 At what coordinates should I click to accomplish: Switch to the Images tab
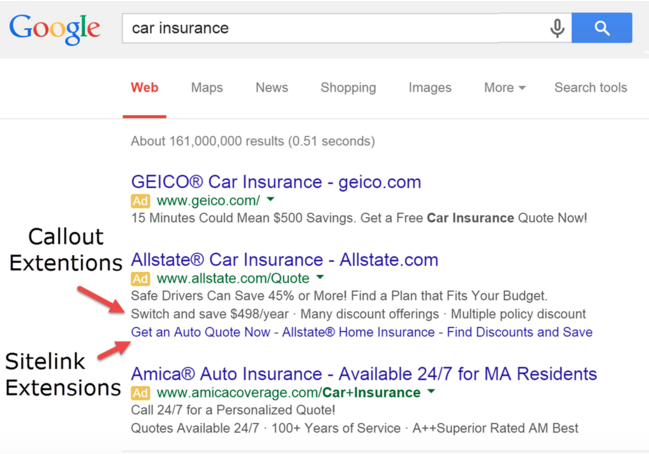coord(430,88)
